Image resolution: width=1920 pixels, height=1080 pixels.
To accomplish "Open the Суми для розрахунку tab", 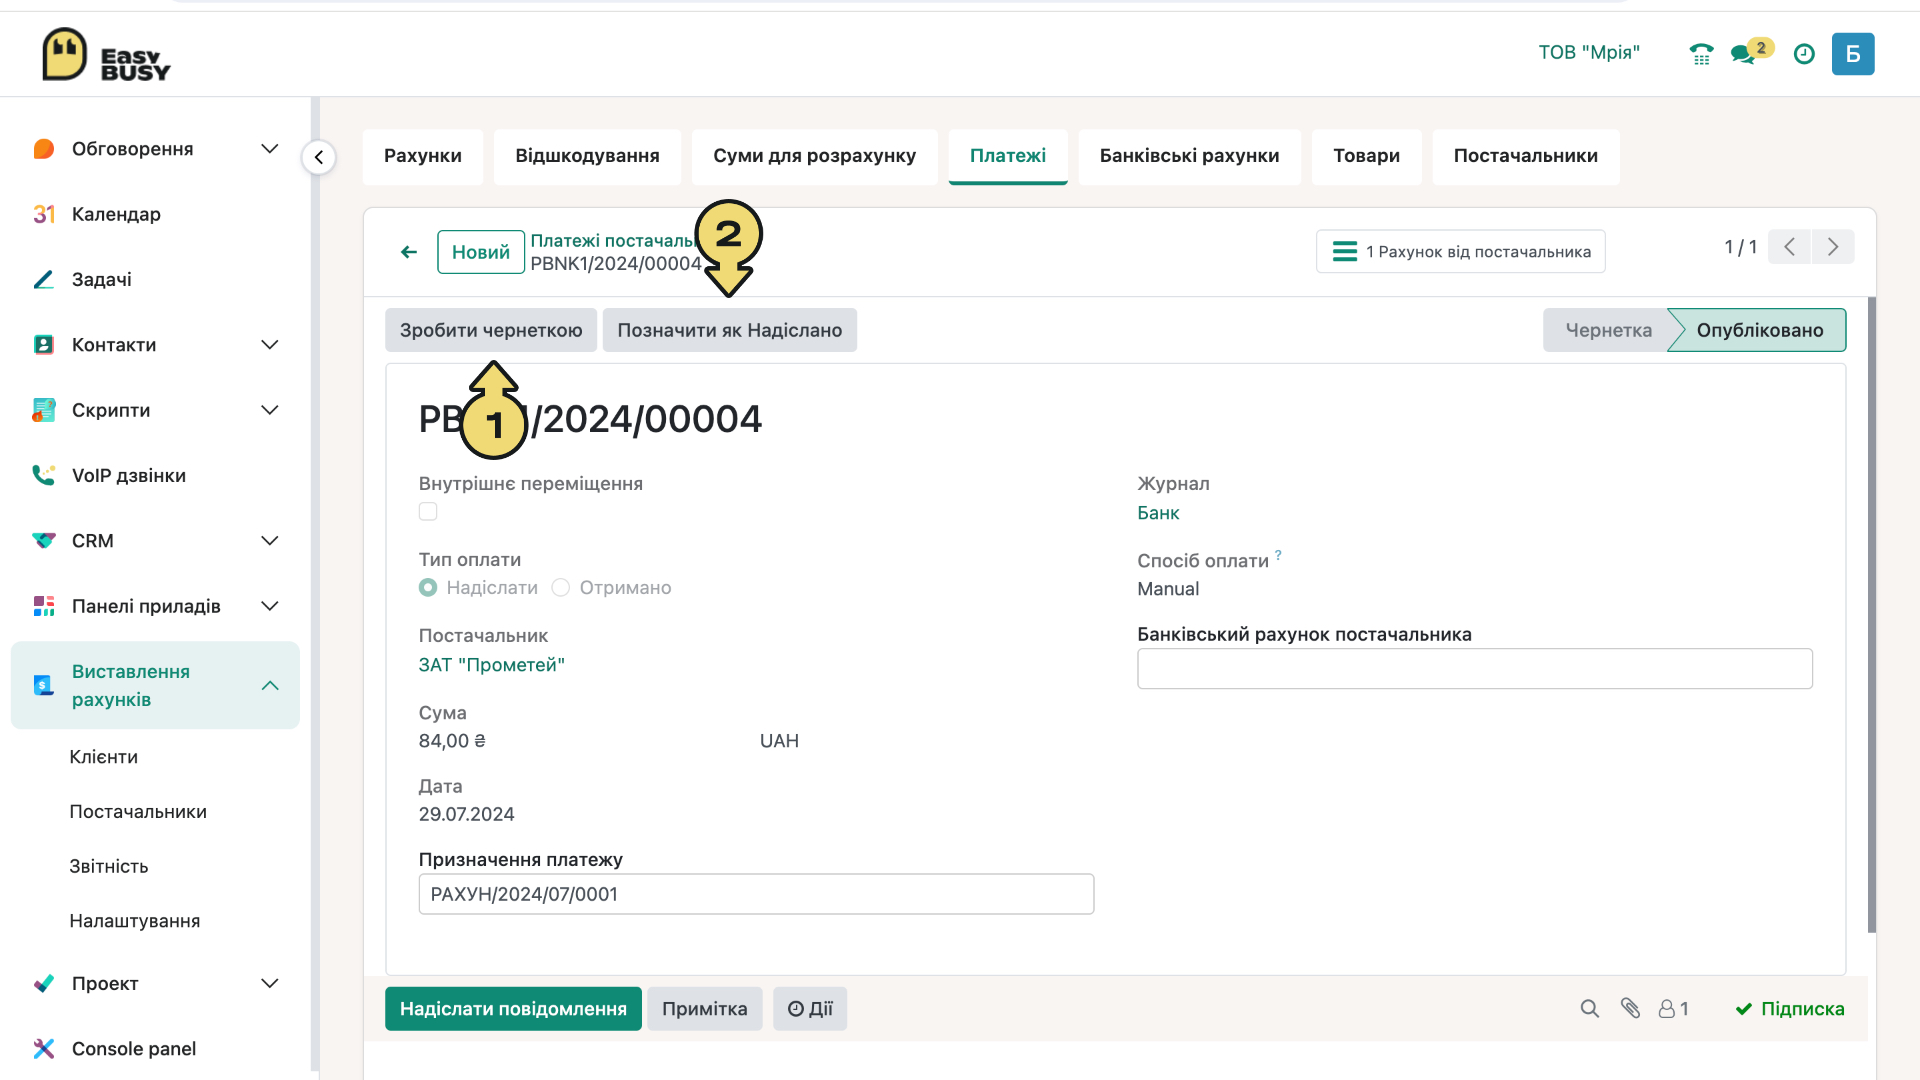I will (x=814, y=156).
